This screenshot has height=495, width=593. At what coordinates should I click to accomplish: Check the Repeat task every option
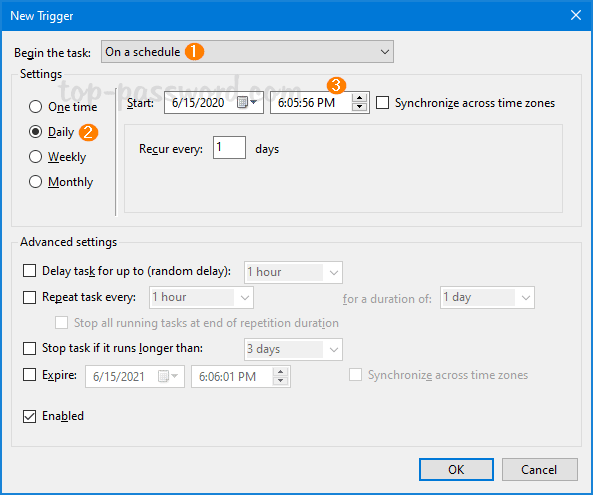coord(29,297)
